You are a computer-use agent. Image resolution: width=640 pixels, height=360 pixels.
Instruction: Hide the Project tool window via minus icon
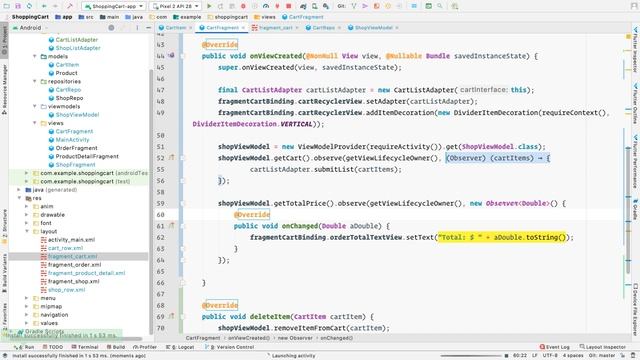click(148, 28)
